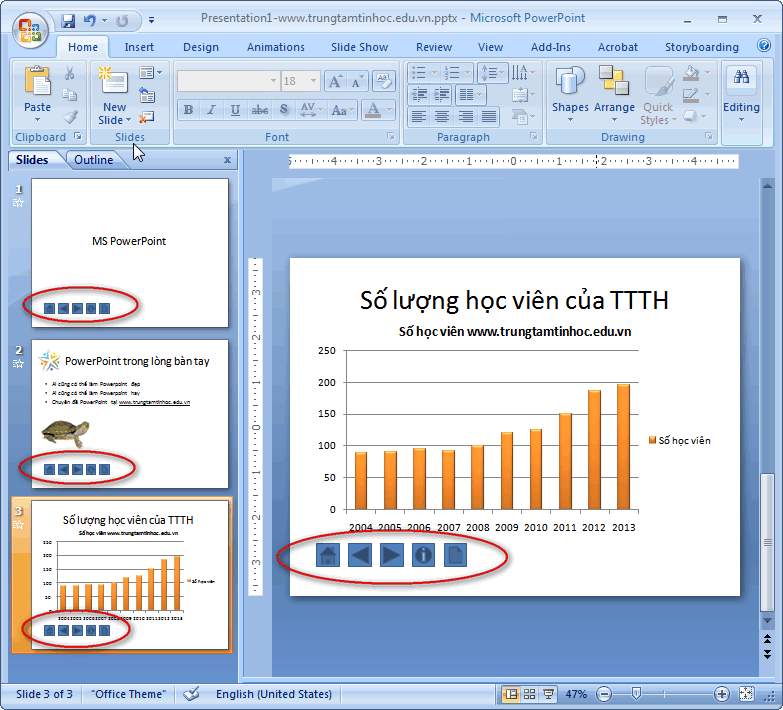Click the Information action button on slide
783x710 pixels.
coord(423,555)
